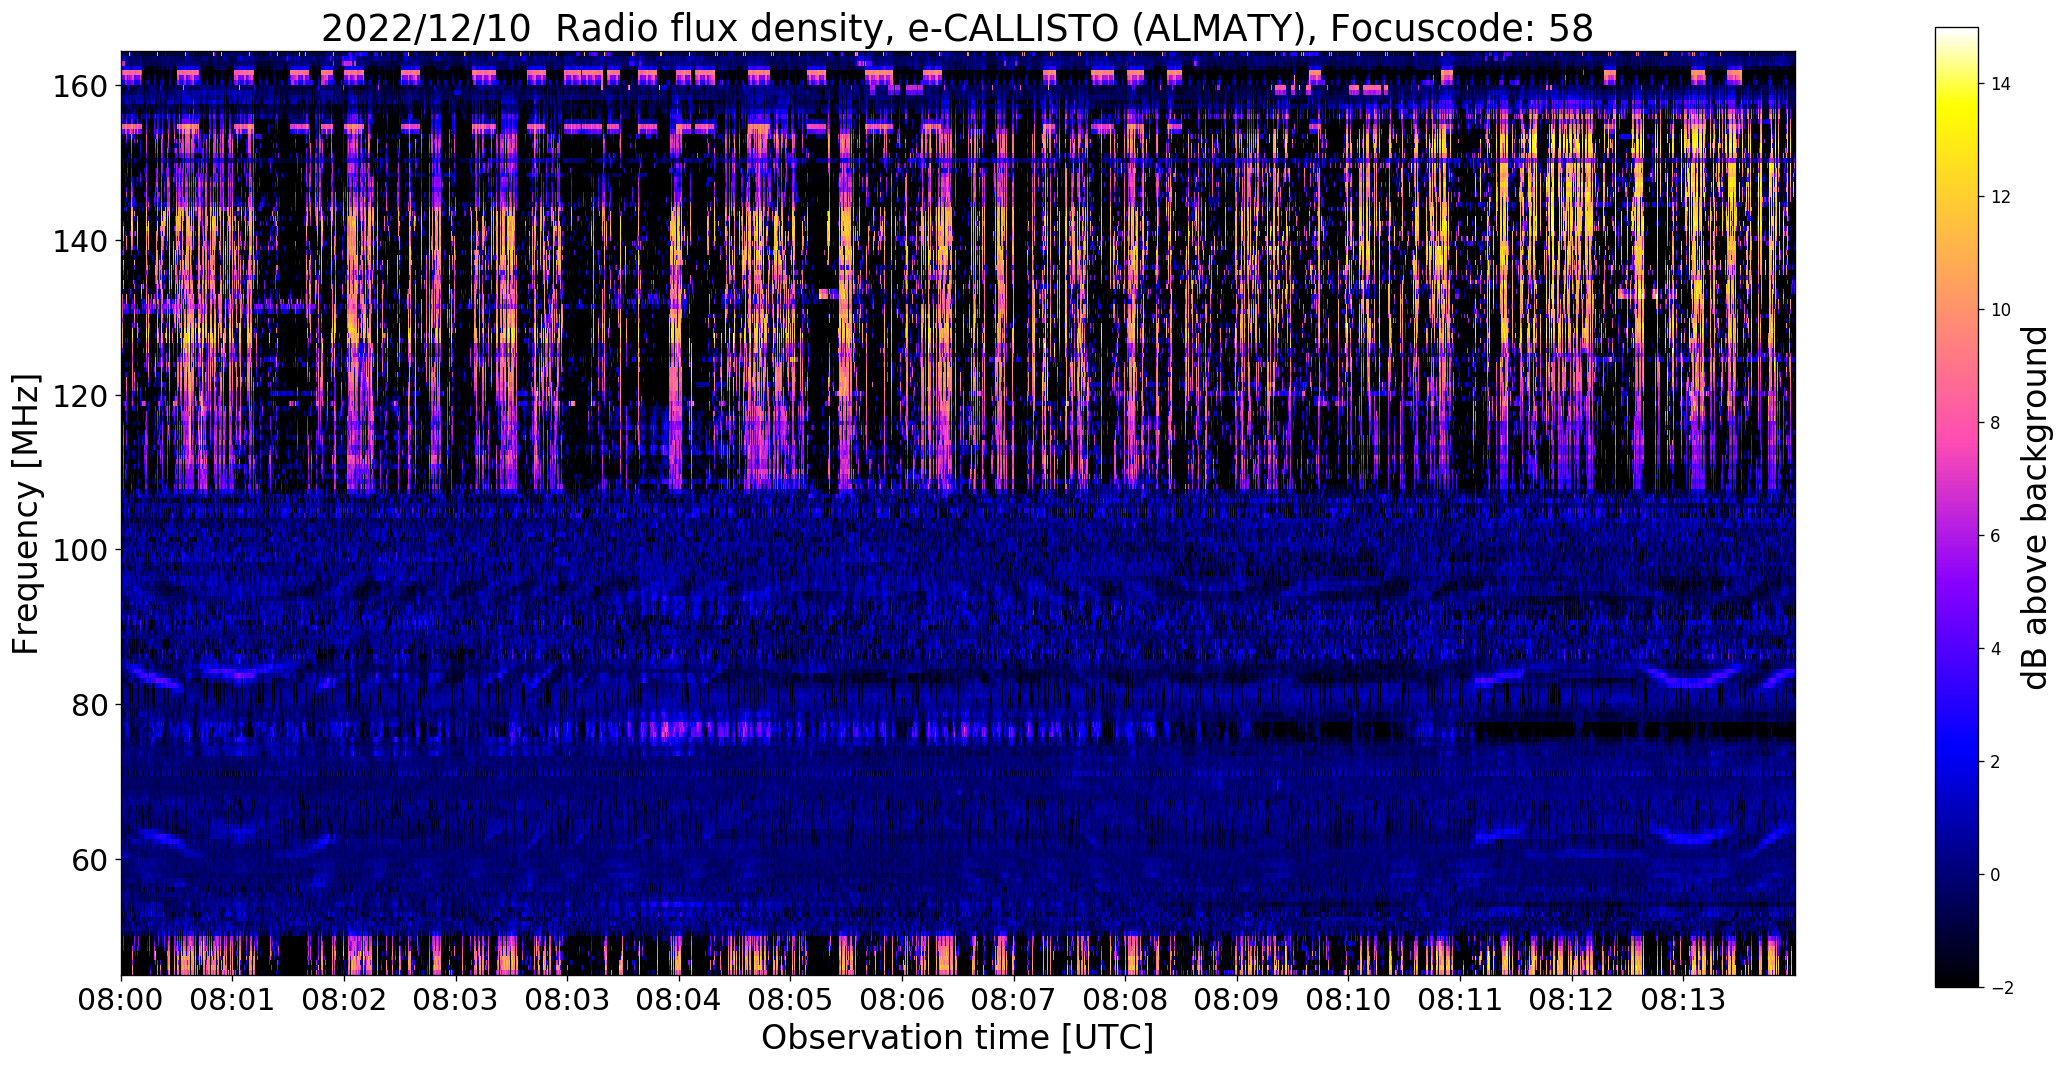Select the 08:08 time tick label

pyautogui.click(x=1125, y=999)
